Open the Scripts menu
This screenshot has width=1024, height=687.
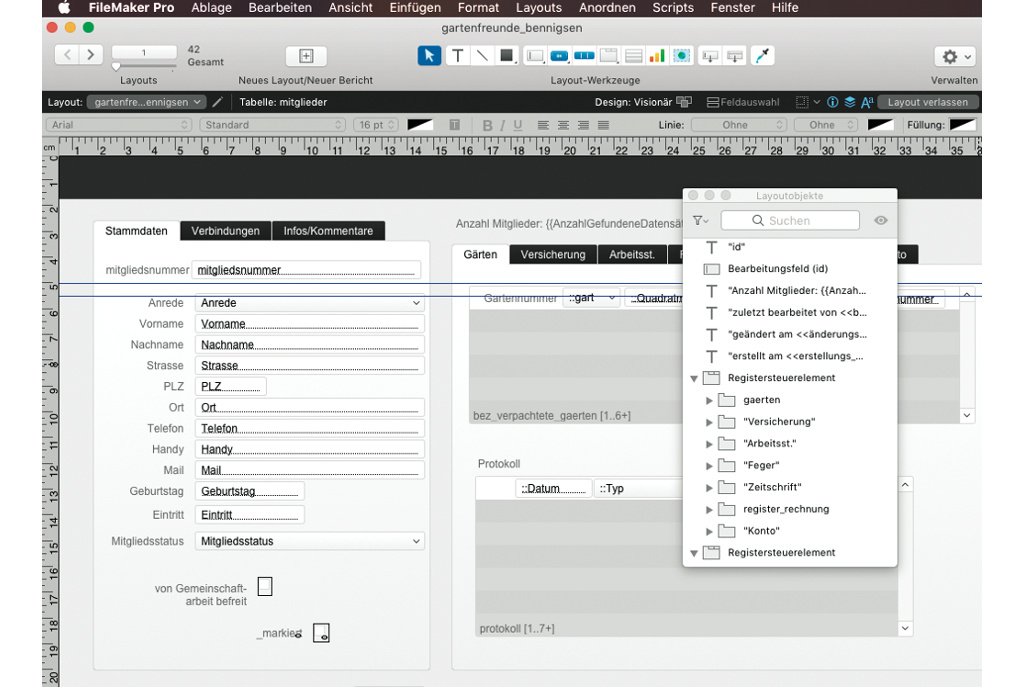pyautogui.click(x=673, y=8)
